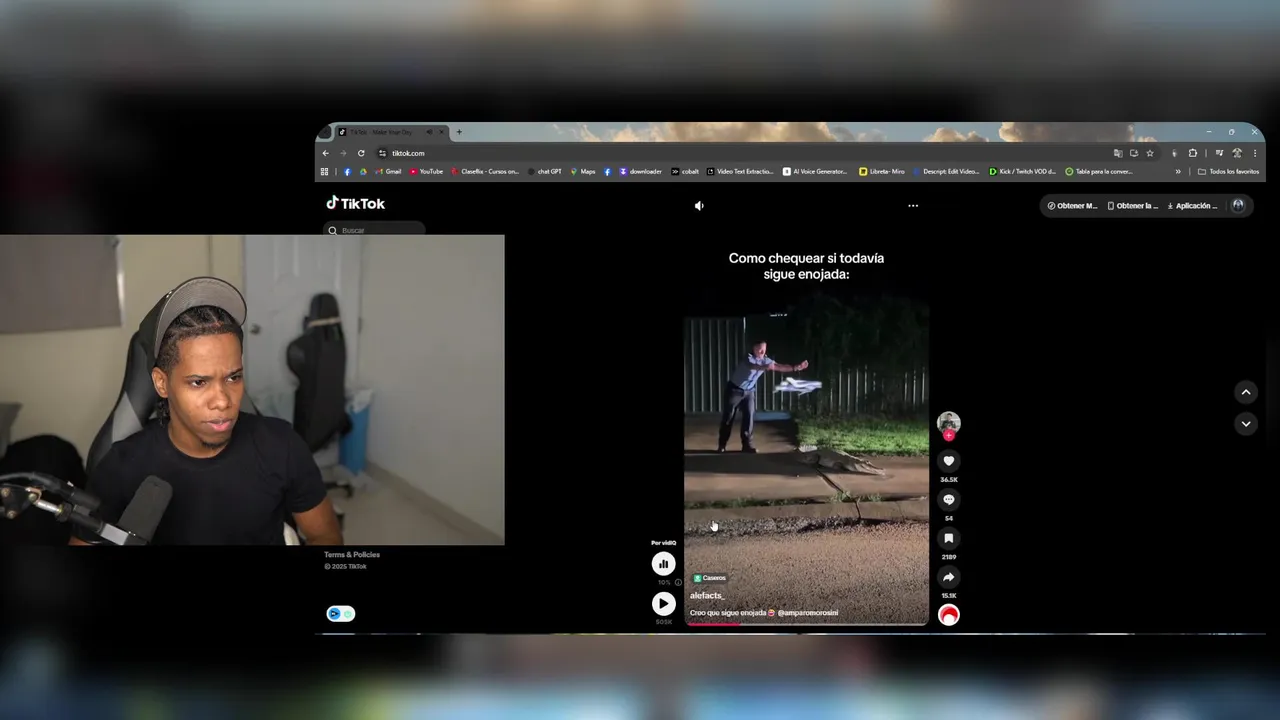The image size is (1280, 720).
Task: Open the Libreta- Miro bookmark
Action: click(x=882, y=172)
